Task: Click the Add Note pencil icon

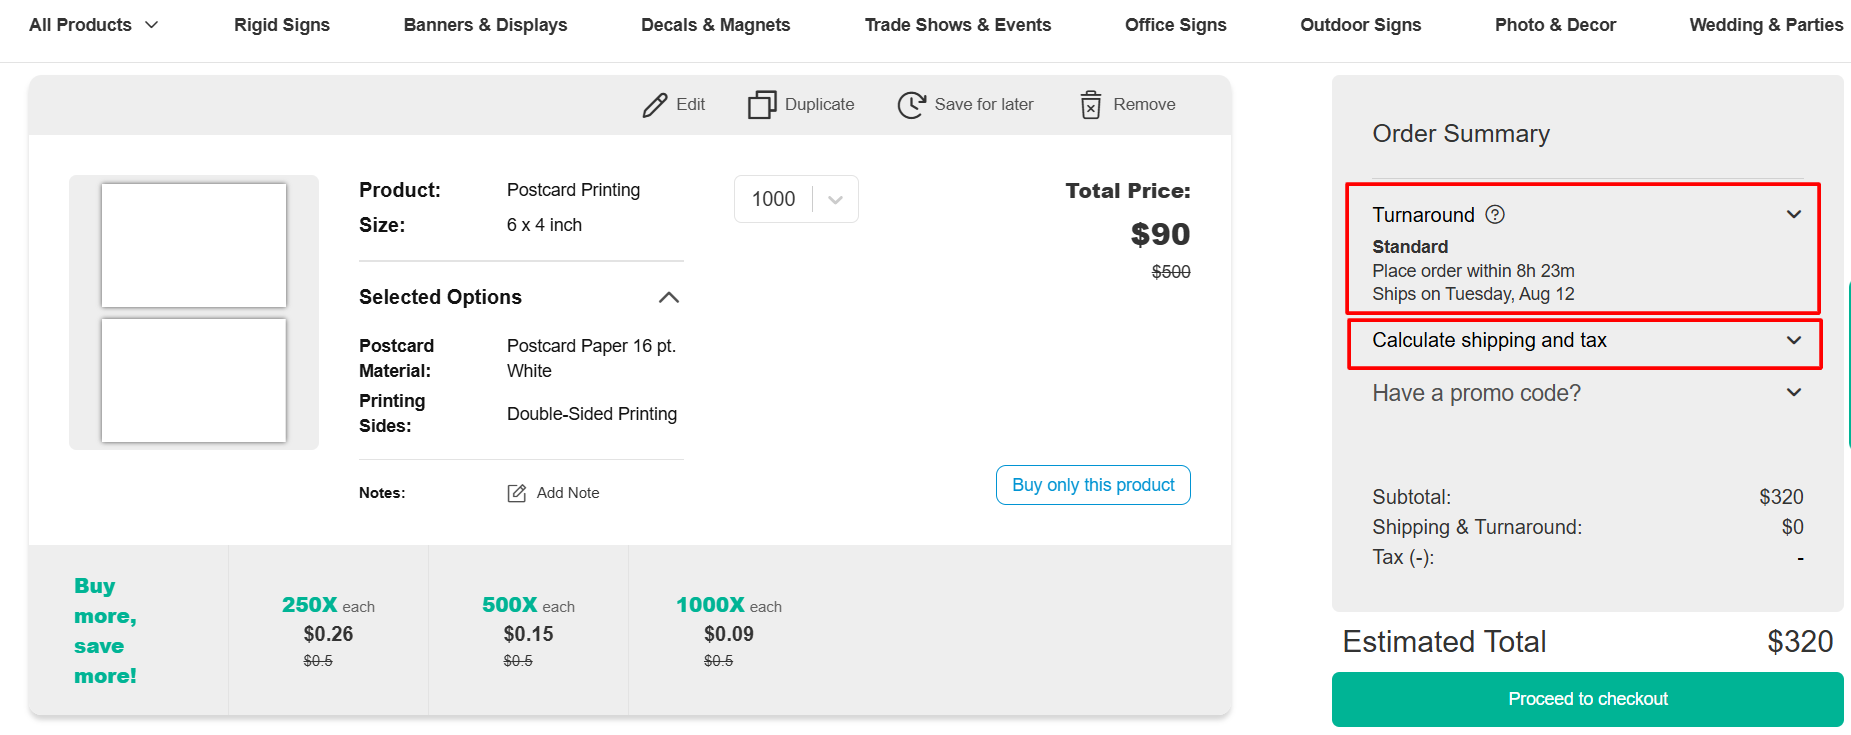Action: point(517,493)
